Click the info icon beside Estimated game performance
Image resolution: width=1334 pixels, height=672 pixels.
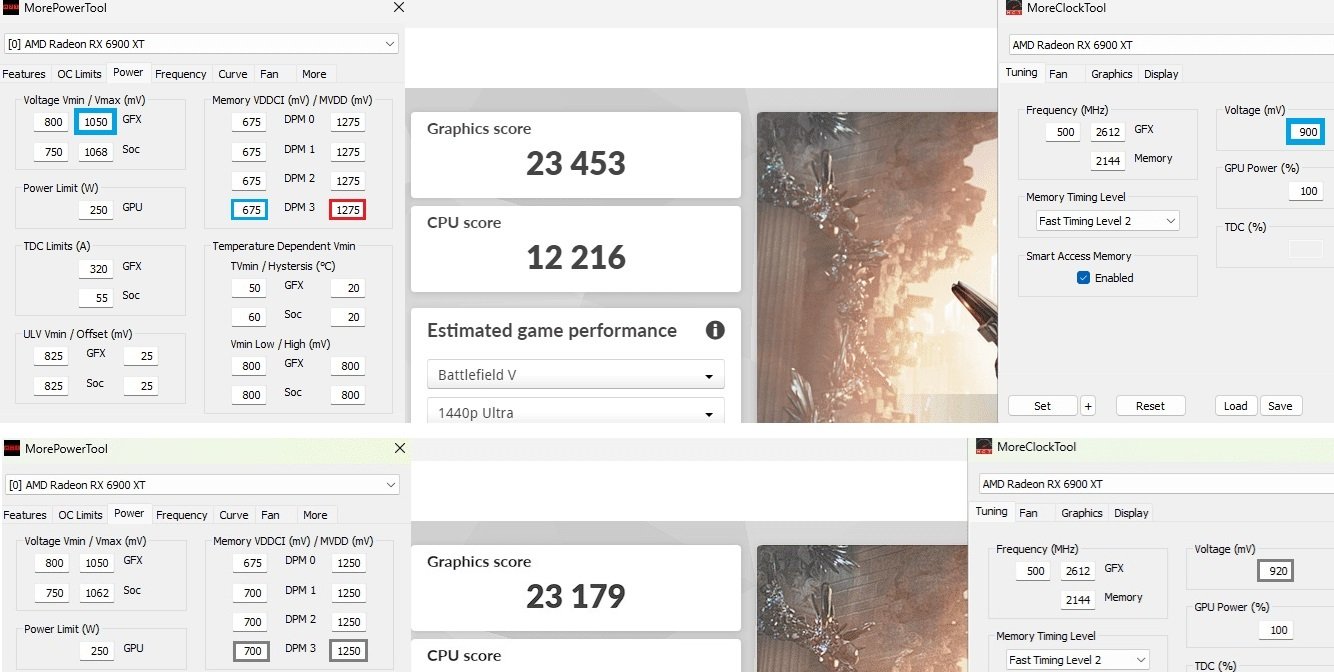(714, 330)
